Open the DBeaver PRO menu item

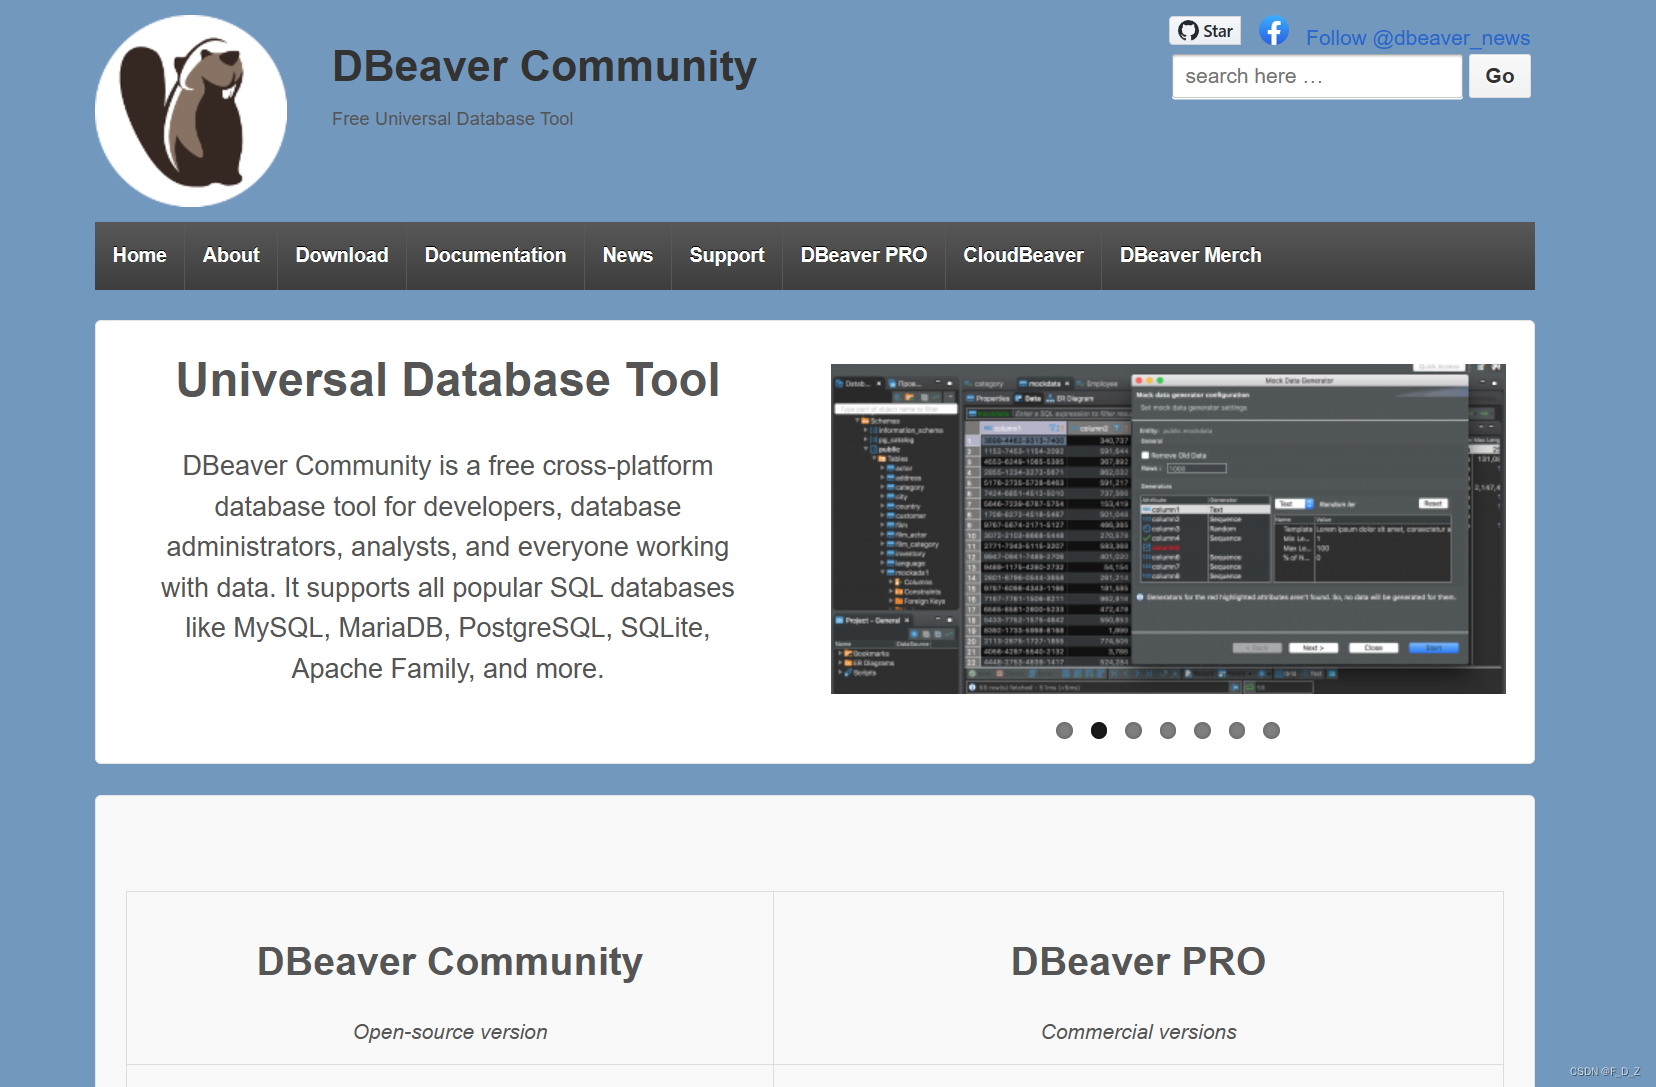(864, 256)
